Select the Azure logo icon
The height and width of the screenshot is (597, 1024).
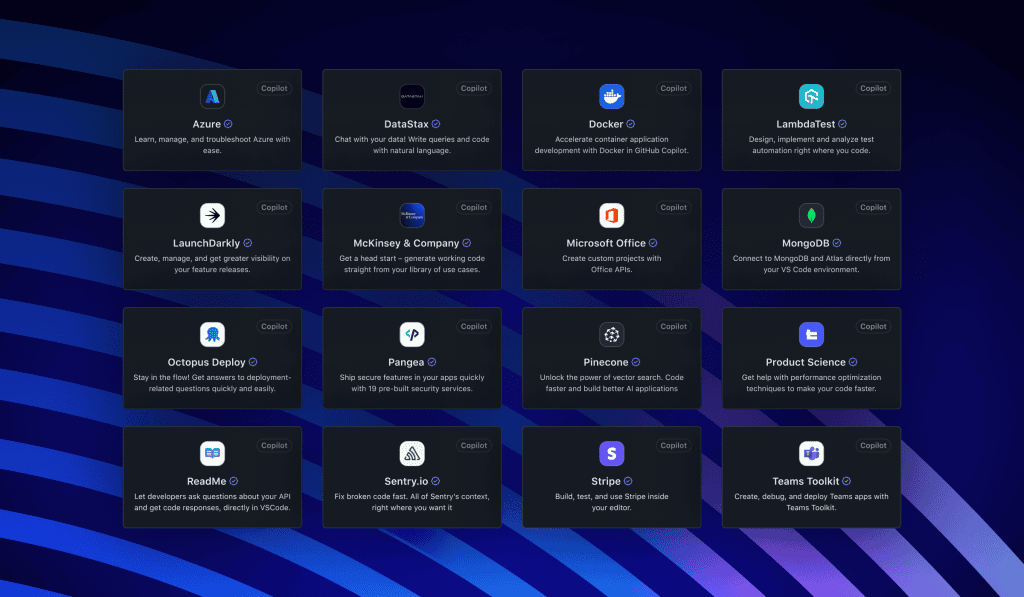point(212,96)
